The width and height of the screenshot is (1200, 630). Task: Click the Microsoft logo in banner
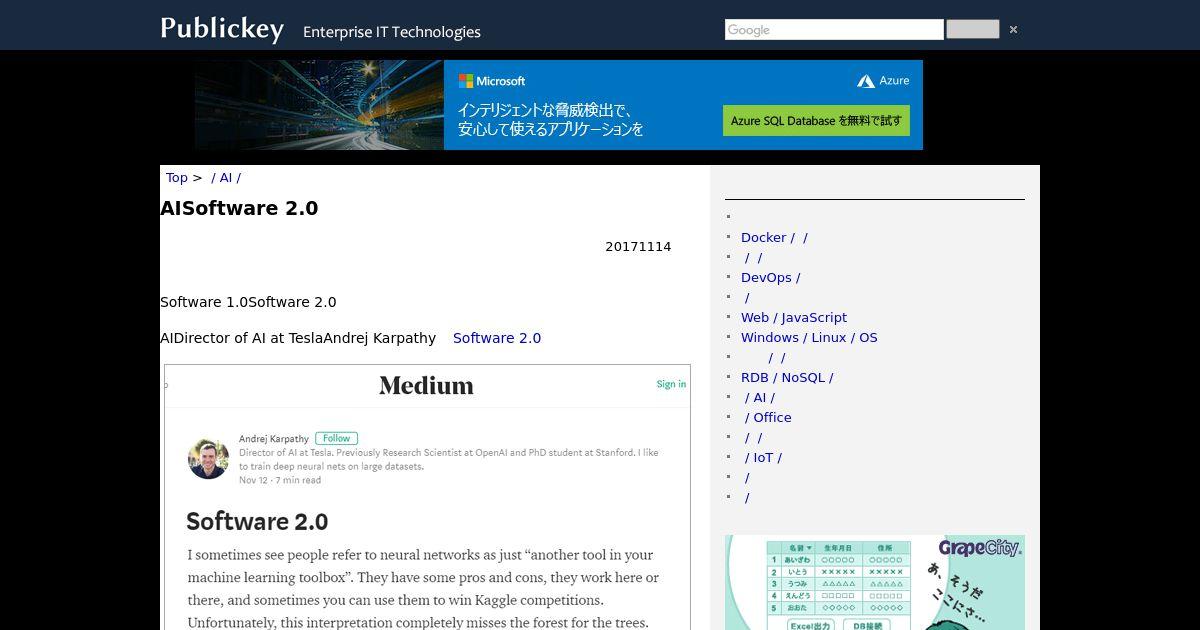point(492,81)
